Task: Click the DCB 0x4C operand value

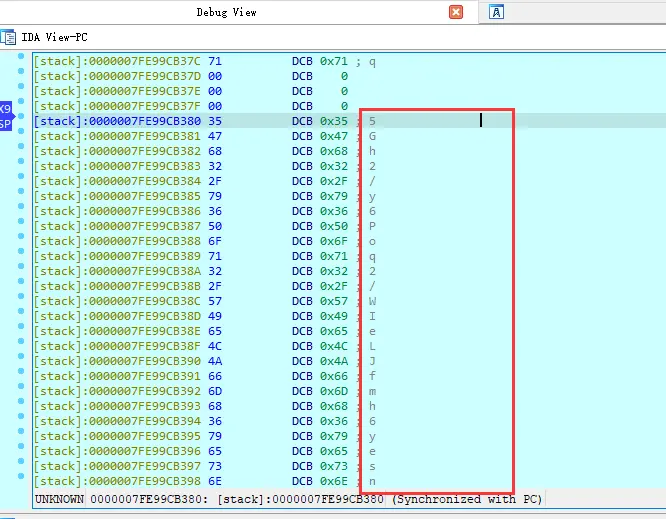Action: pyautogui.click(x=334, y=346)
